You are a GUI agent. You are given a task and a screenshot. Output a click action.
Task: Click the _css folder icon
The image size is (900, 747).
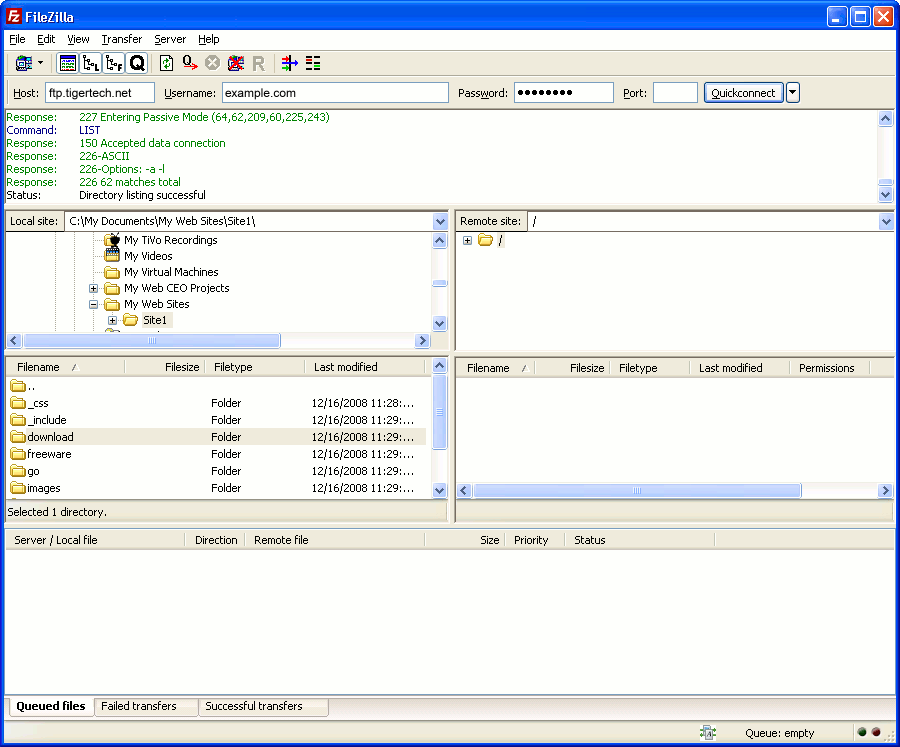[18, 403]
